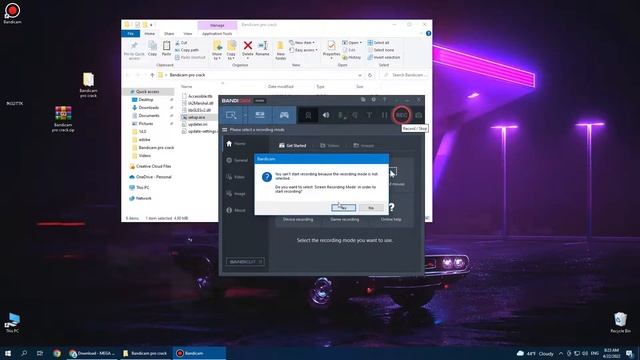The width and height of the screenshot is (640, 360).
Task: Click the hamburger menu beside recording mode message
Action: [224, 130]
